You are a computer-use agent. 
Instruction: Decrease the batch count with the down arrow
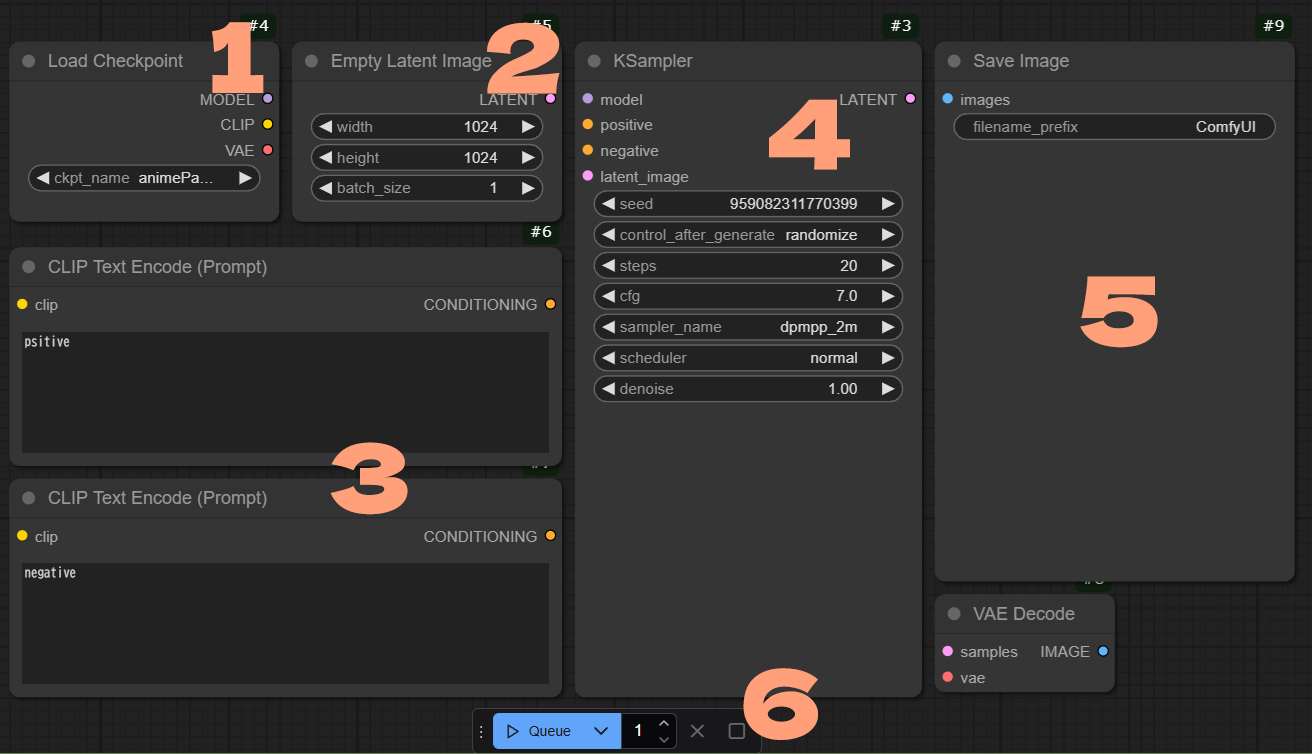[664, 740]
